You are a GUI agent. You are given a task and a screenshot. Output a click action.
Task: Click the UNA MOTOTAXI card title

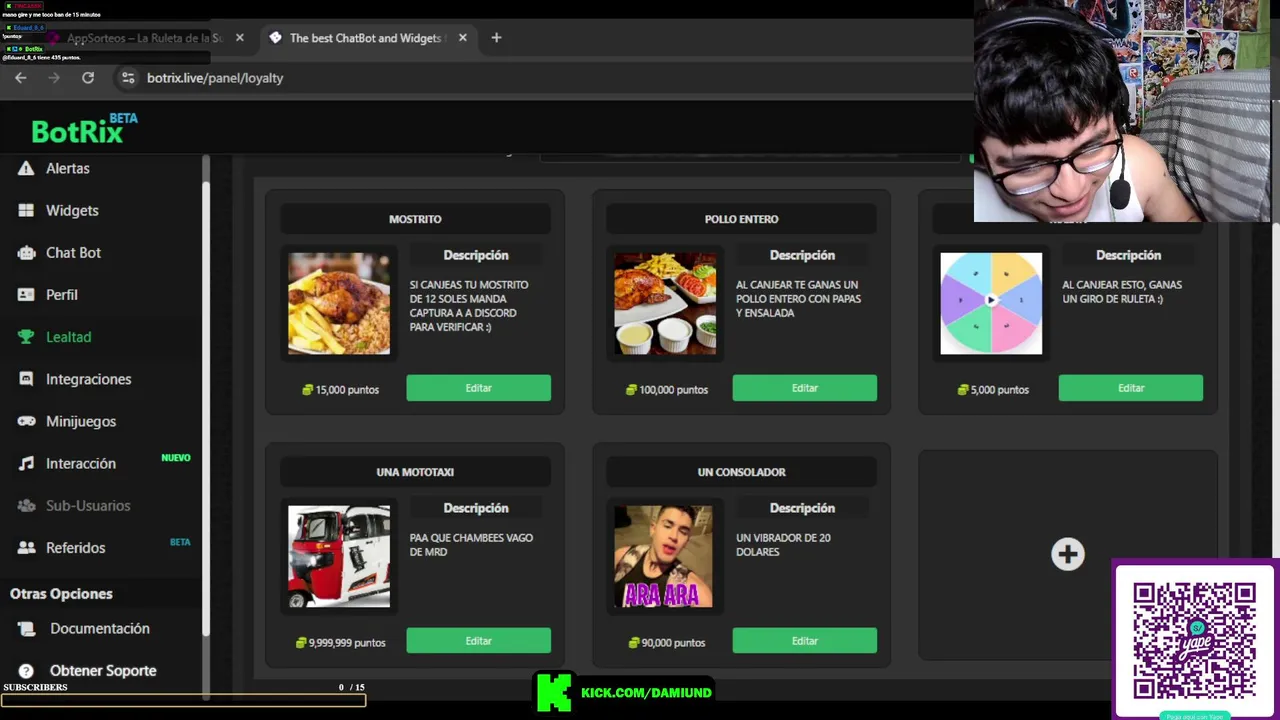[x=415, y=472]
